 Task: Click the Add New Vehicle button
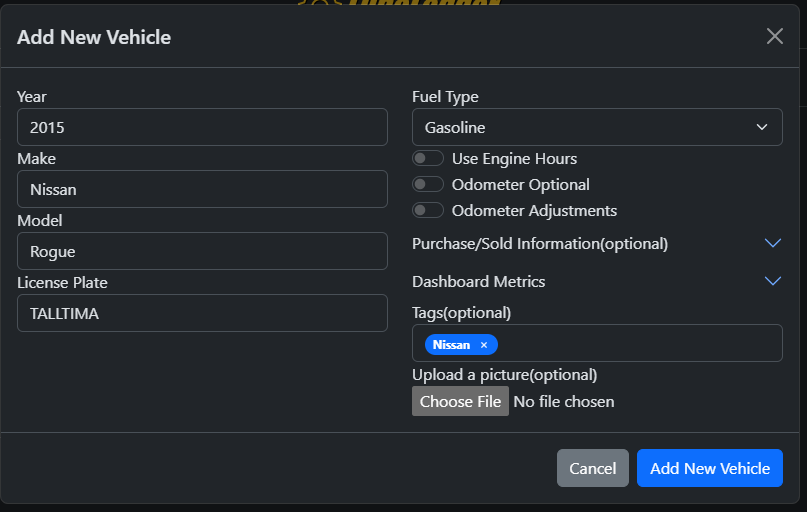point(709,468)
